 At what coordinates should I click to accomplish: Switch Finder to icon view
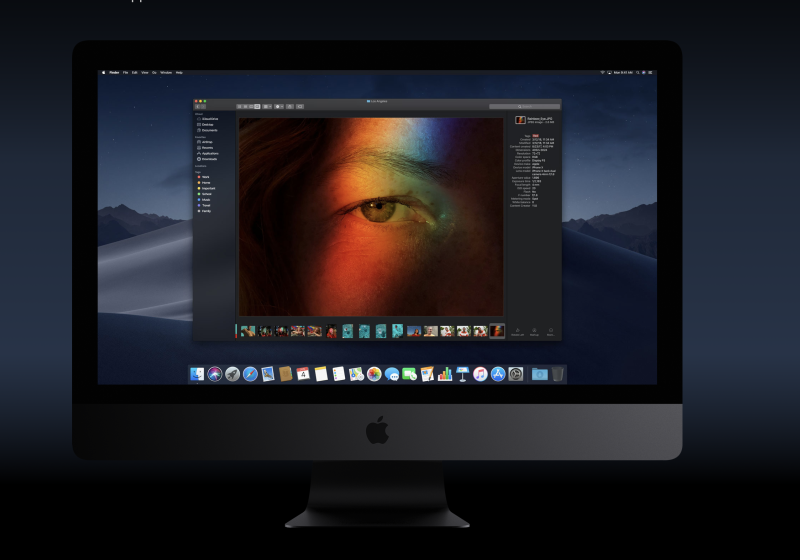coord(239,107)
